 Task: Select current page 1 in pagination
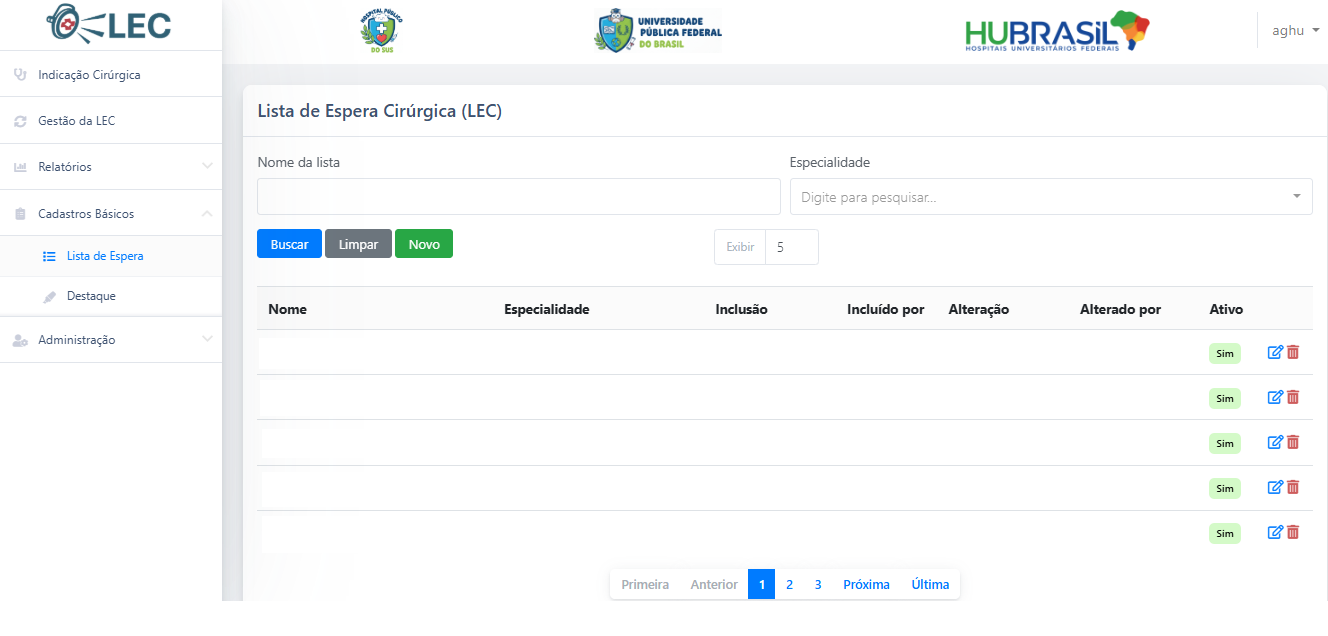point(761,584)
